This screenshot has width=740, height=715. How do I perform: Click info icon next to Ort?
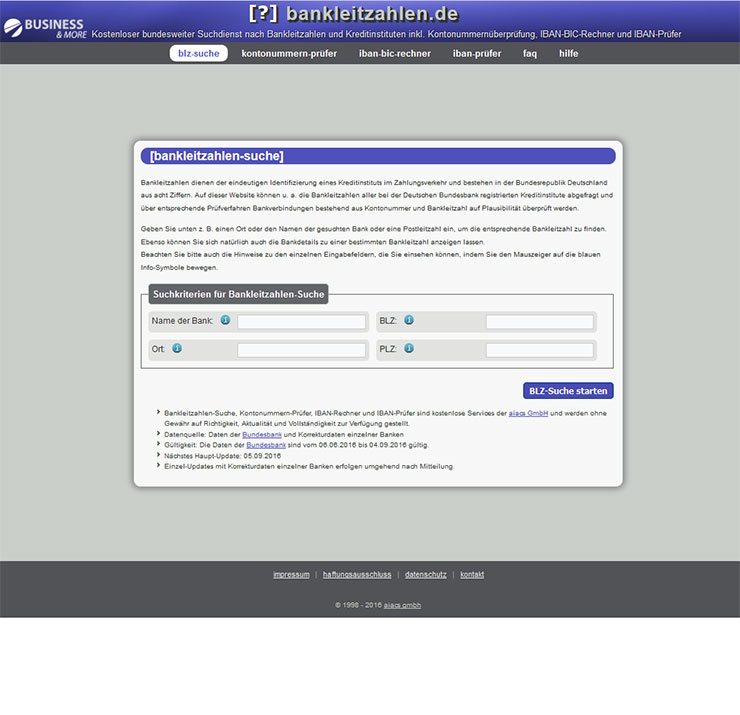177,348
